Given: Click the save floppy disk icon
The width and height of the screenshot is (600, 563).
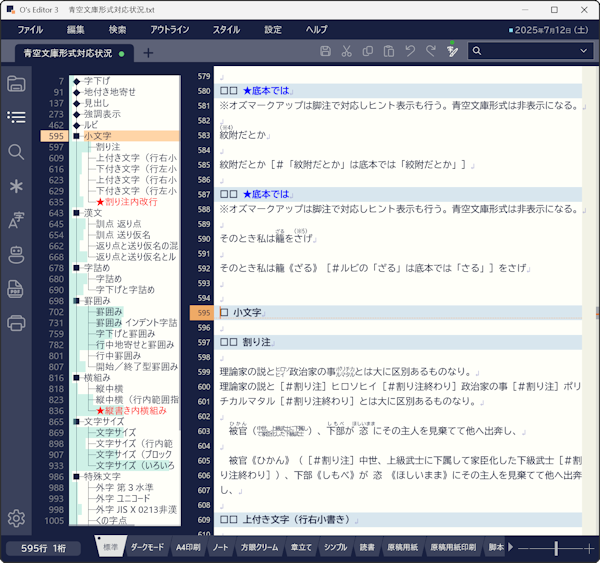Looking at the screenshot, I should click(x=325, y=51).
